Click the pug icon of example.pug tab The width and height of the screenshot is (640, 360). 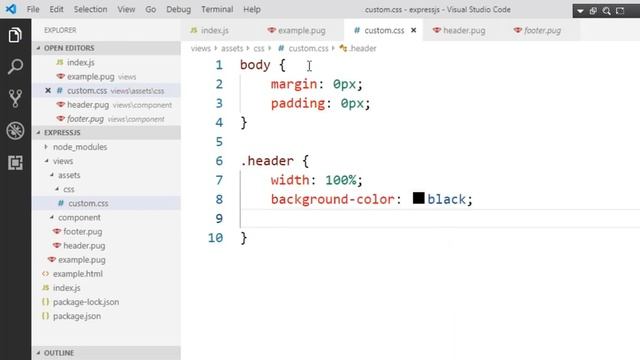[271, 30]
